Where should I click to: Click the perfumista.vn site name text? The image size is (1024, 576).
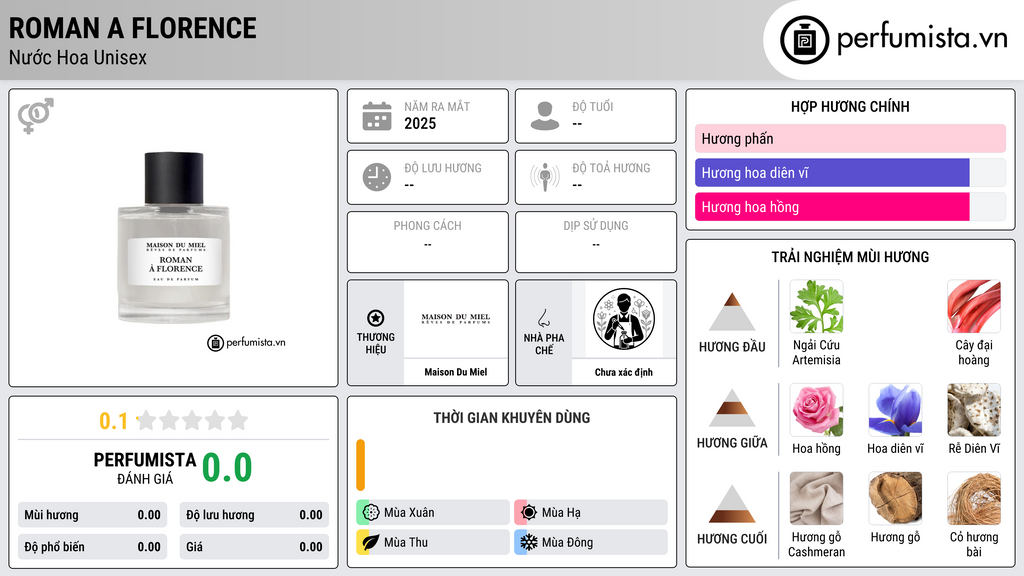(x=922, y=38)
